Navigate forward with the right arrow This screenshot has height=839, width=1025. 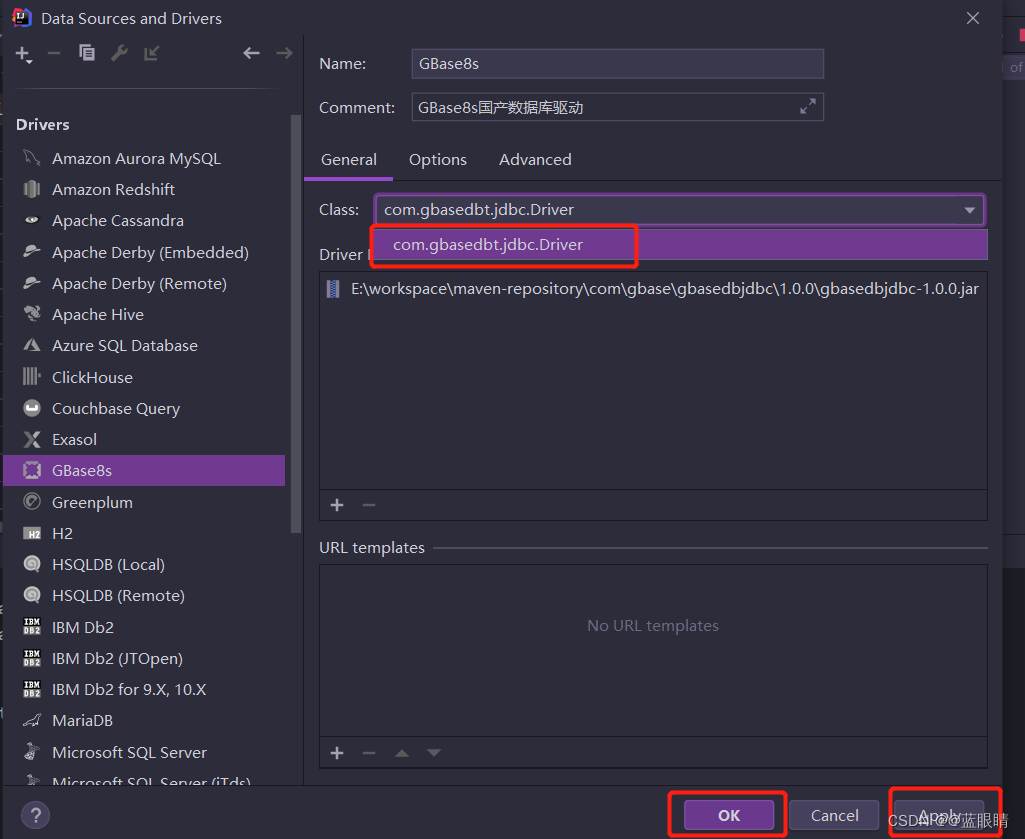pyautogui.click(x=284, y=53)
